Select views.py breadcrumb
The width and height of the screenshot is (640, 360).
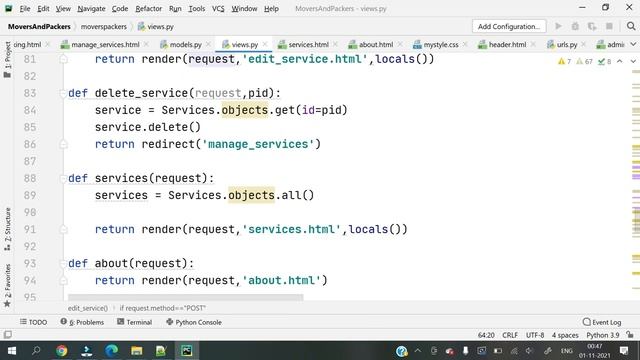coord(156,27)
